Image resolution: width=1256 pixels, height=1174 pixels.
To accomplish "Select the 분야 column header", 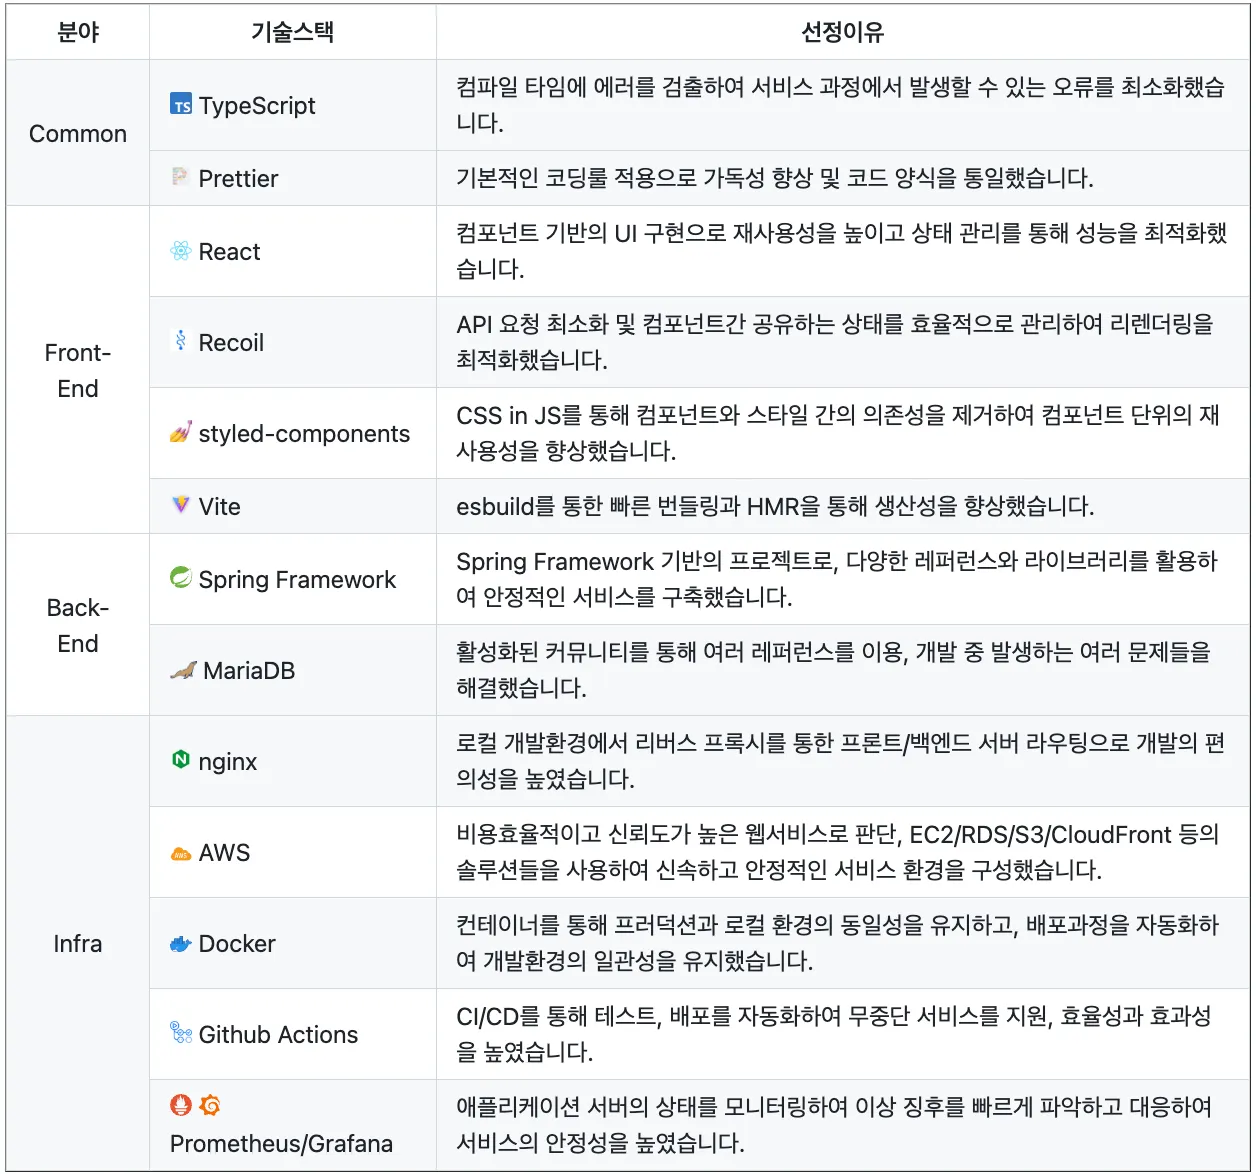I will (78, 32).
